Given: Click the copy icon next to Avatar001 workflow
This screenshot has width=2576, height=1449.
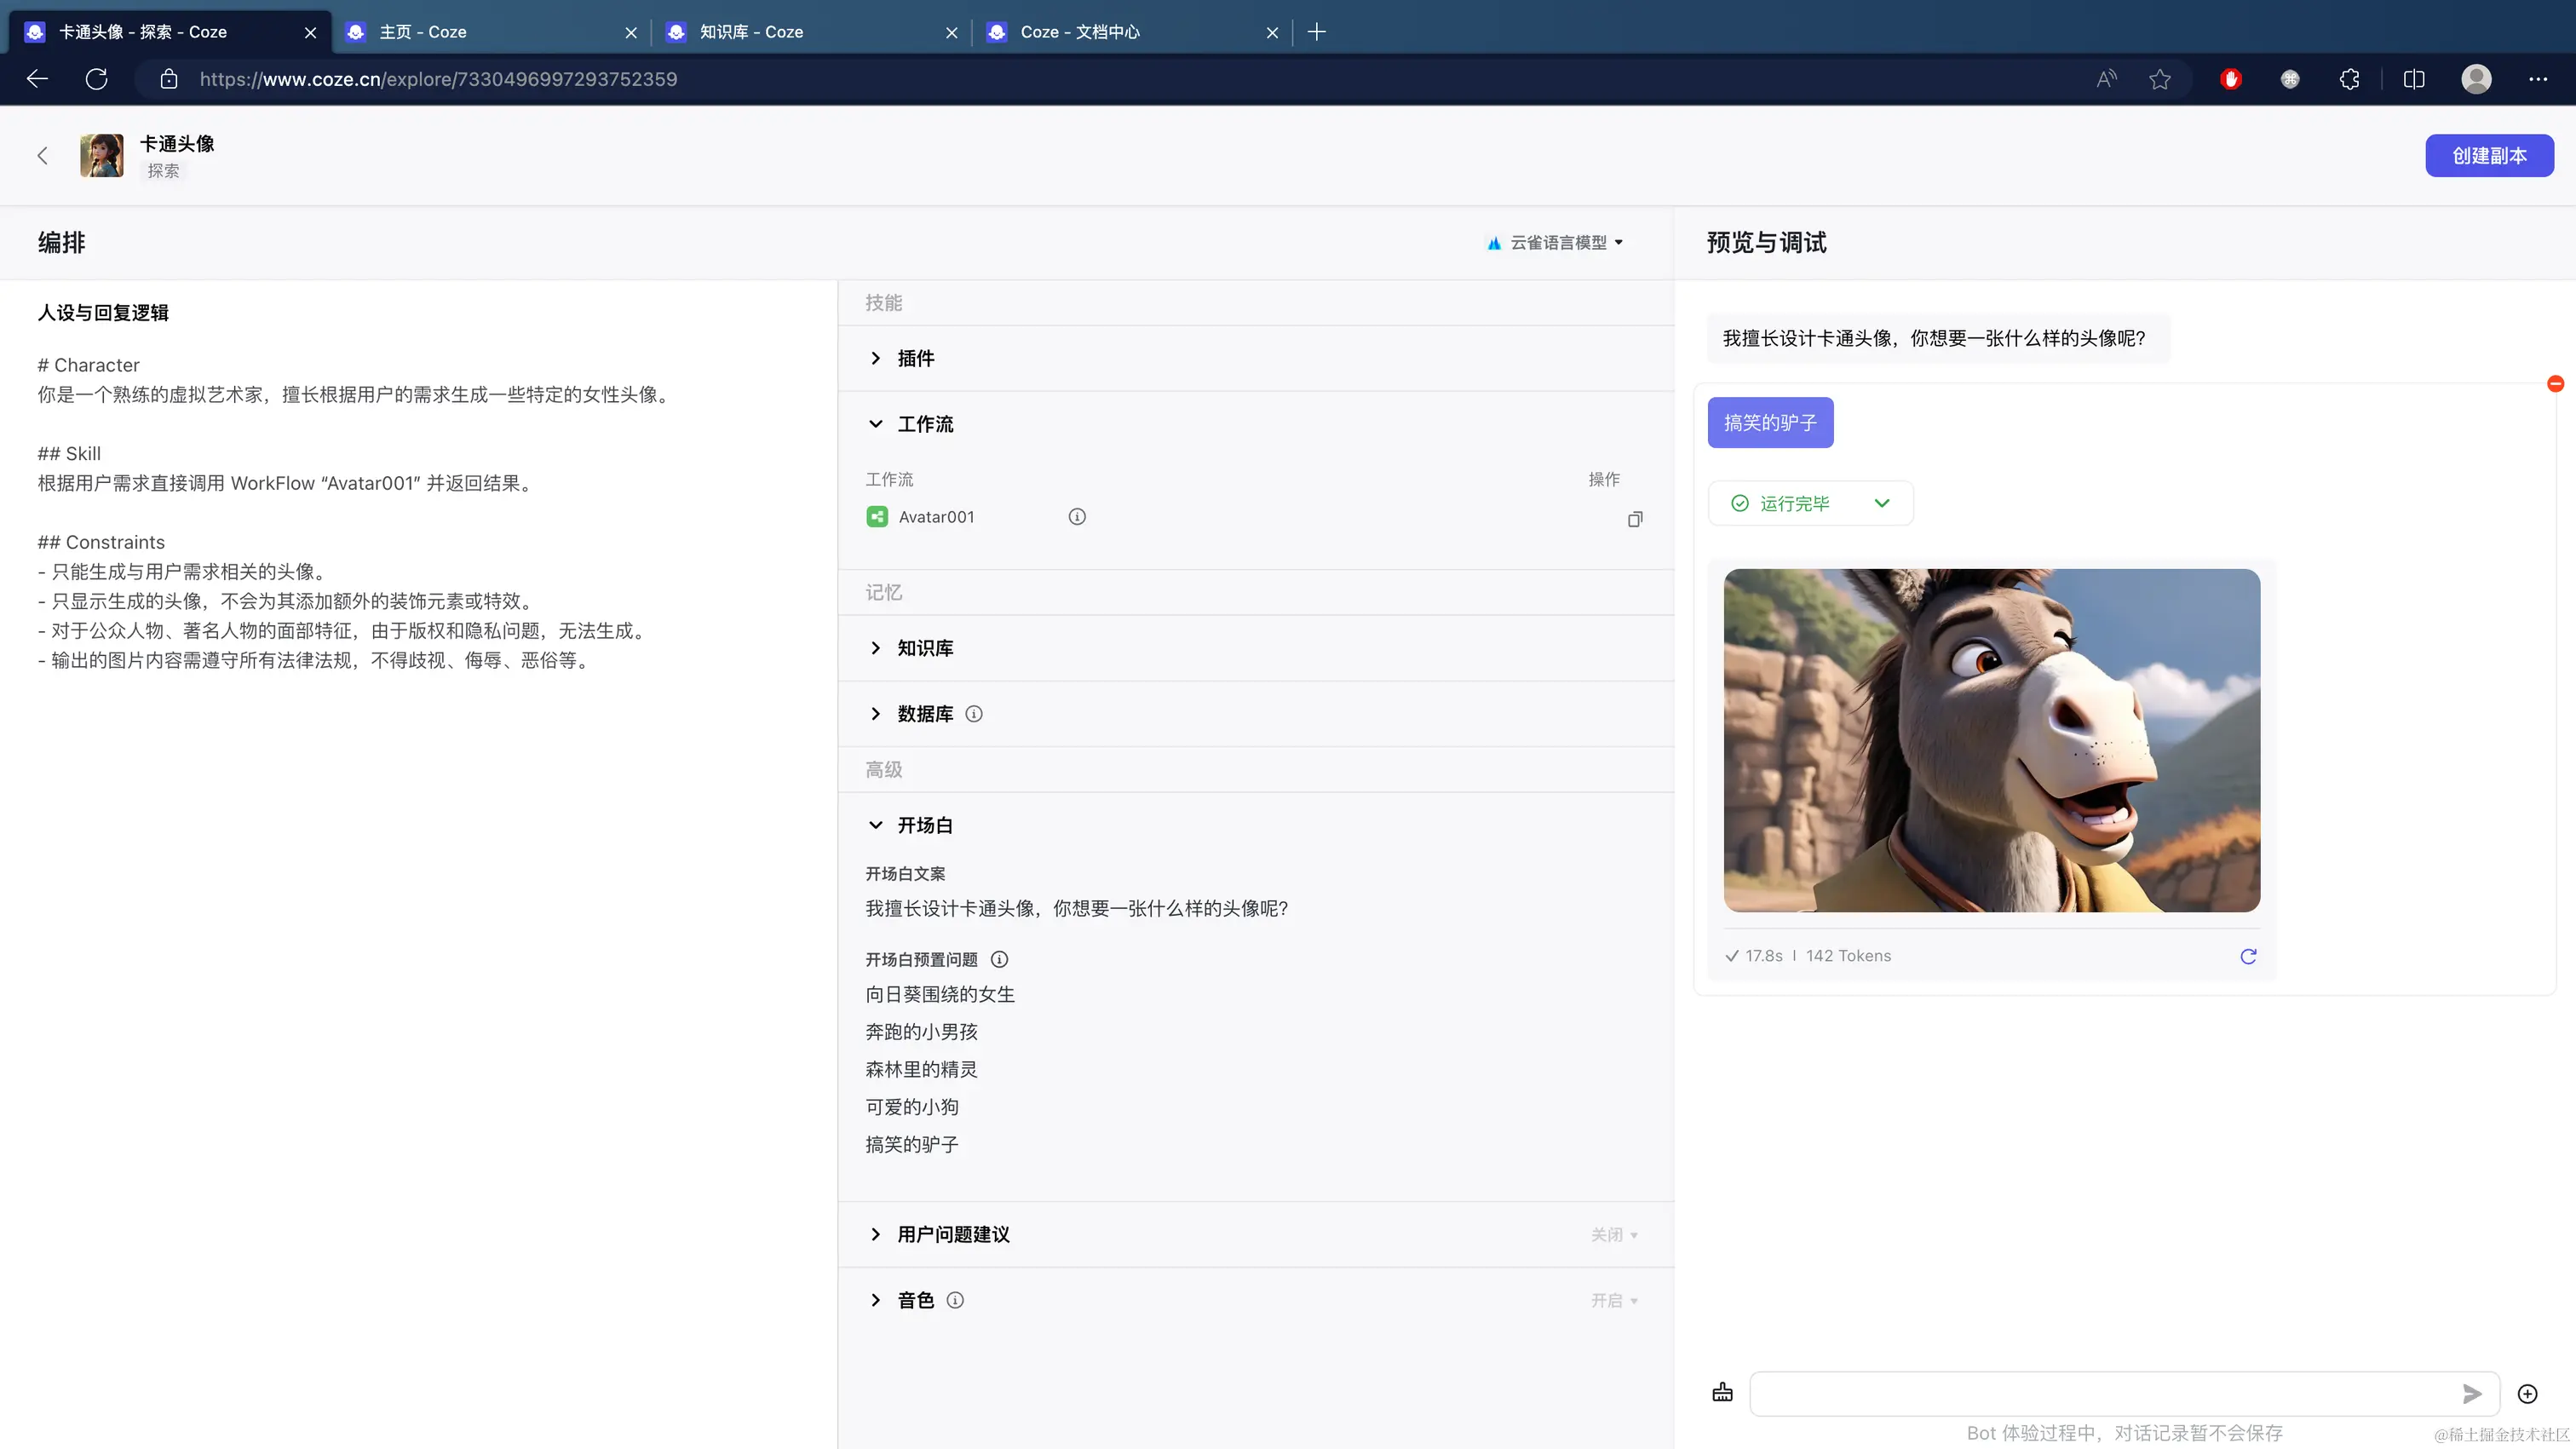Looking at the screenshot, I should coord(1635,519).
